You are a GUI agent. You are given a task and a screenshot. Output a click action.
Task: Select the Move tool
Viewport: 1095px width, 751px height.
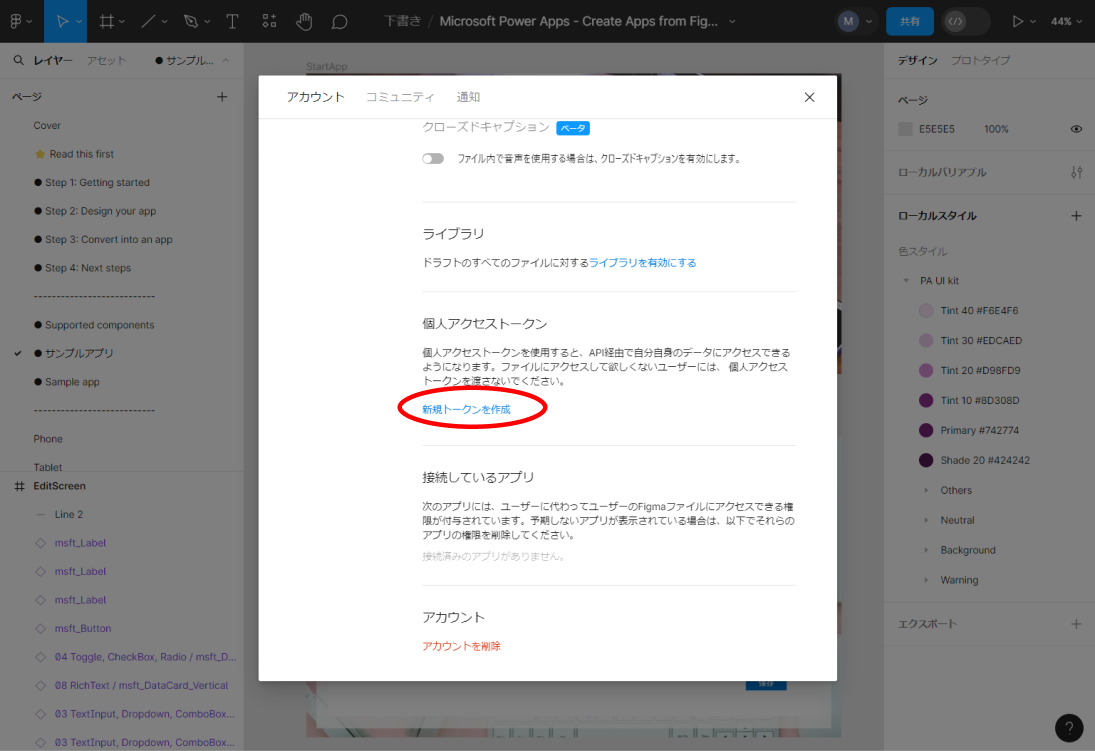61,22
